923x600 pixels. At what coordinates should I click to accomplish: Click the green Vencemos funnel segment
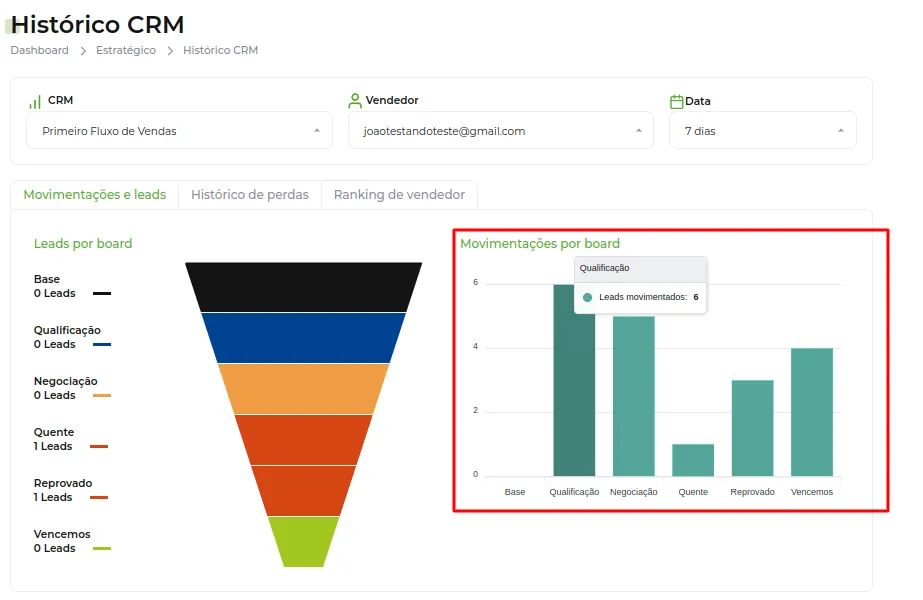click(304, 542)
